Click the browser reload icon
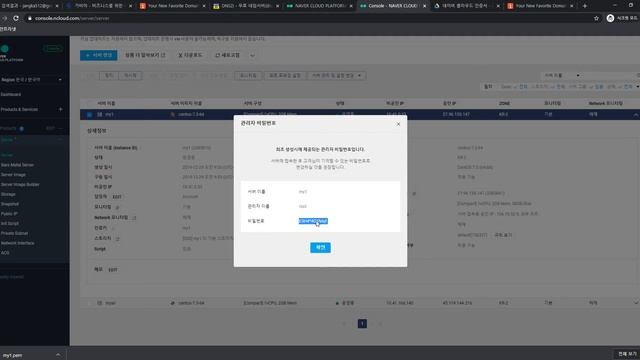This screenshot has height=360, width=640. (x=16, y=18)
